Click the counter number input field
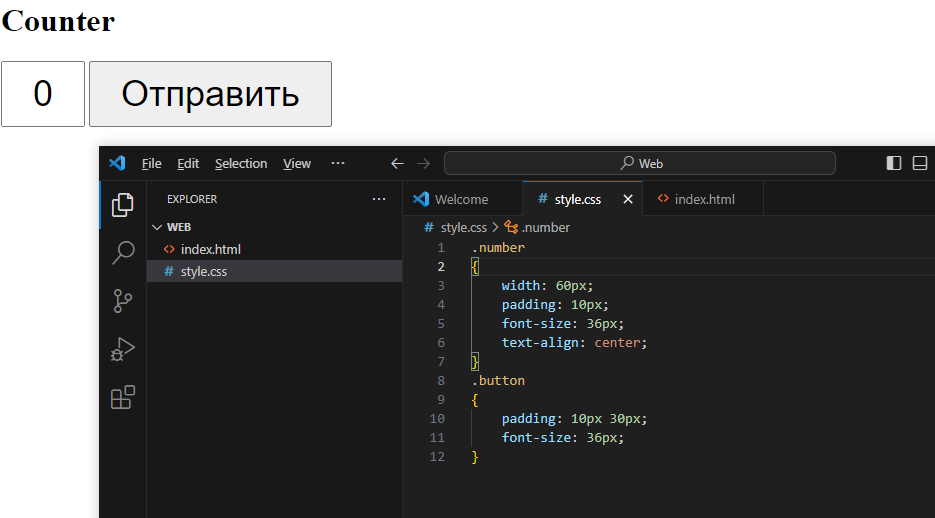 click(43, 94)
